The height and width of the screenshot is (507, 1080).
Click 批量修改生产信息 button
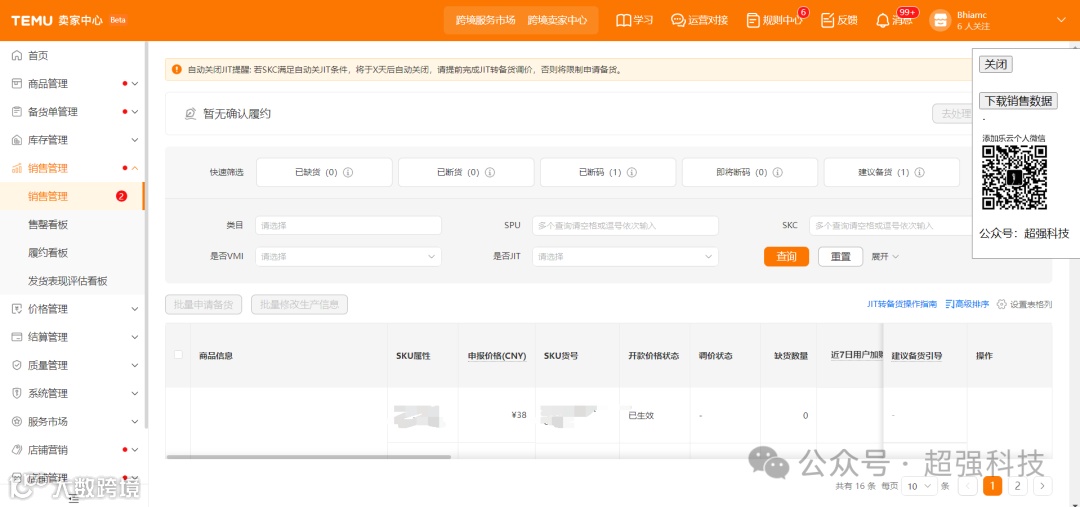pos(300,304)
